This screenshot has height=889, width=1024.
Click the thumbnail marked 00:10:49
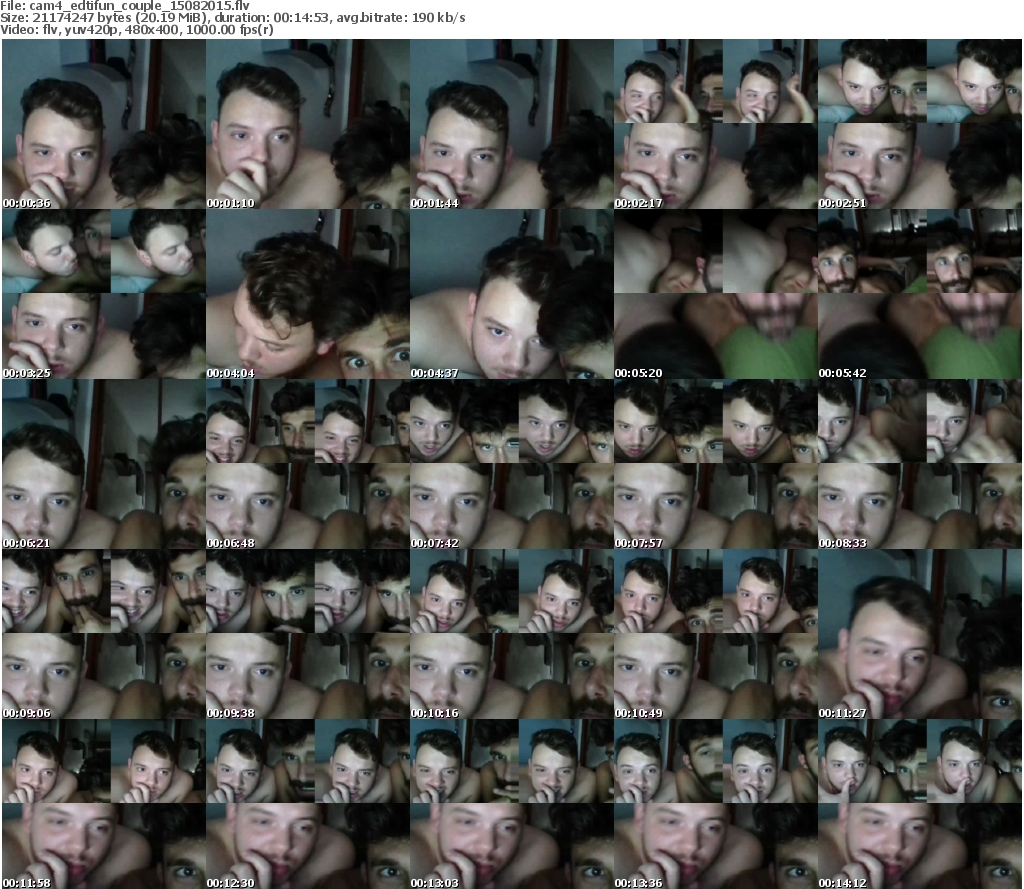click(715, 634)
